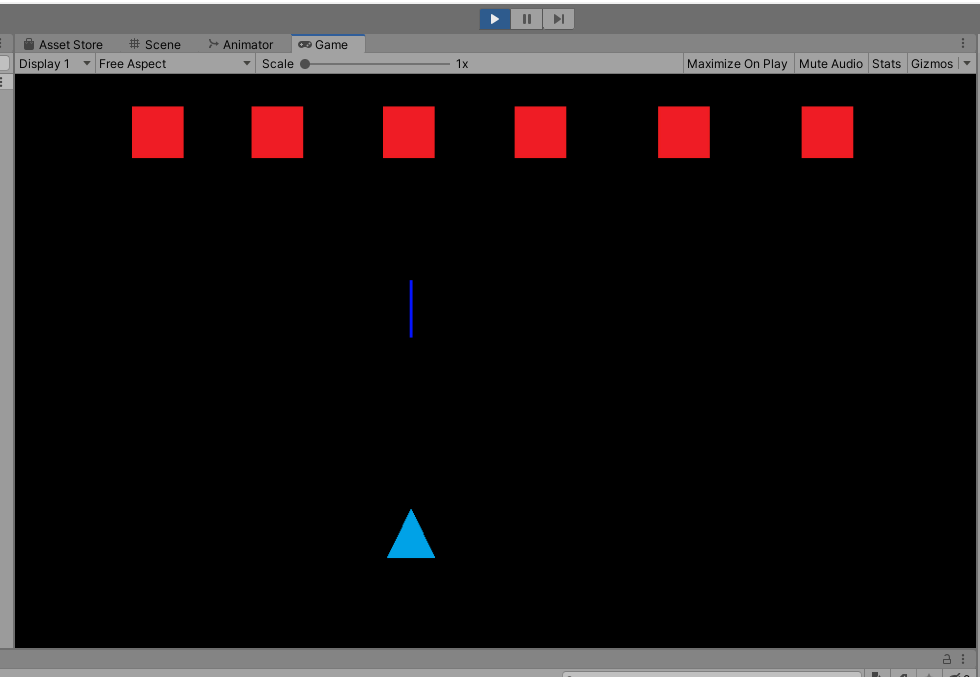Viewport: 980px width, 677px height.
Task: Toggle Maximize On Play
Action: coord(737,64)
